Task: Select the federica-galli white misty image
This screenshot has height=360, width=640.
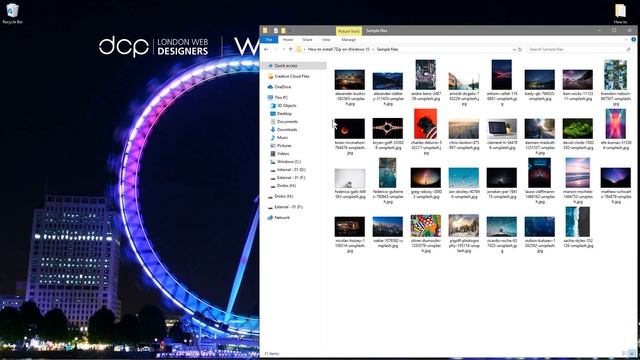Action: [x=350, y=178]
